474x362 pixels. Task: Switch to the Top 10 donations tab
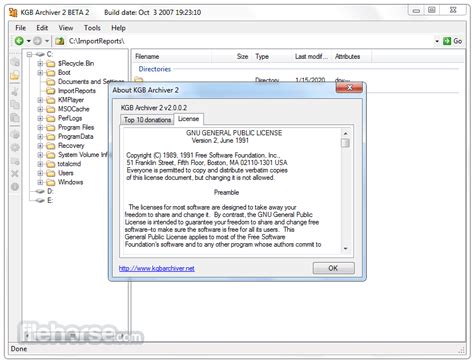point(147,120)
